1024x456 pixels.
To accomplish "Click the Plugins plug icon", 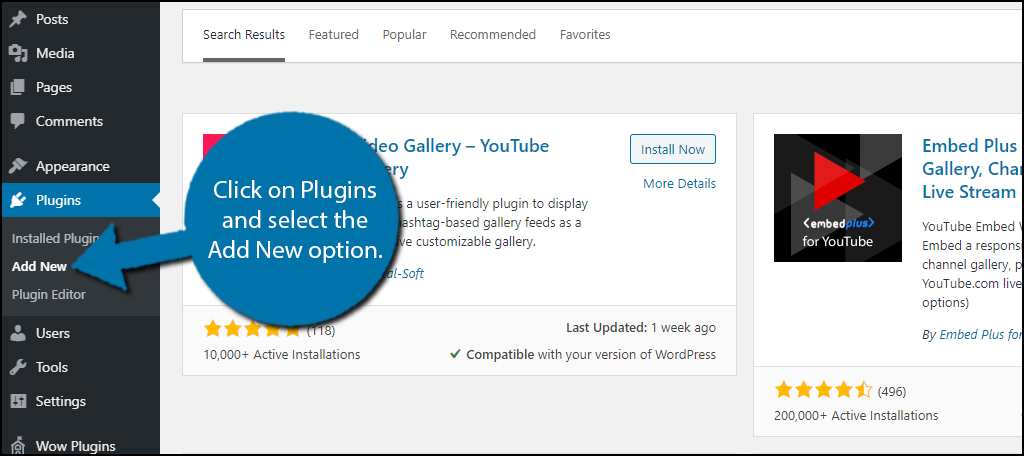I will [x=18, y=201].
